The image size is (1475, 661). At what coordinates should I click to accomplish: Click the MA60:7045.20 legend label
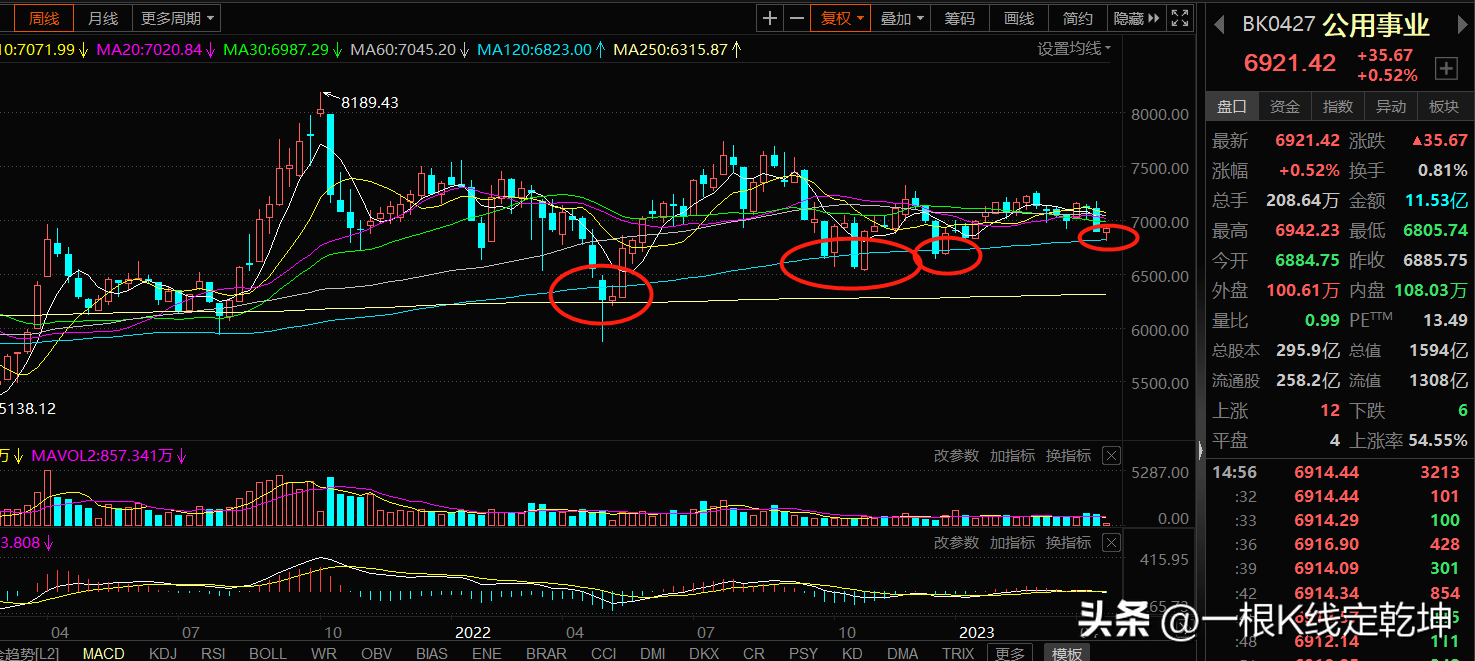pos(403,48)
